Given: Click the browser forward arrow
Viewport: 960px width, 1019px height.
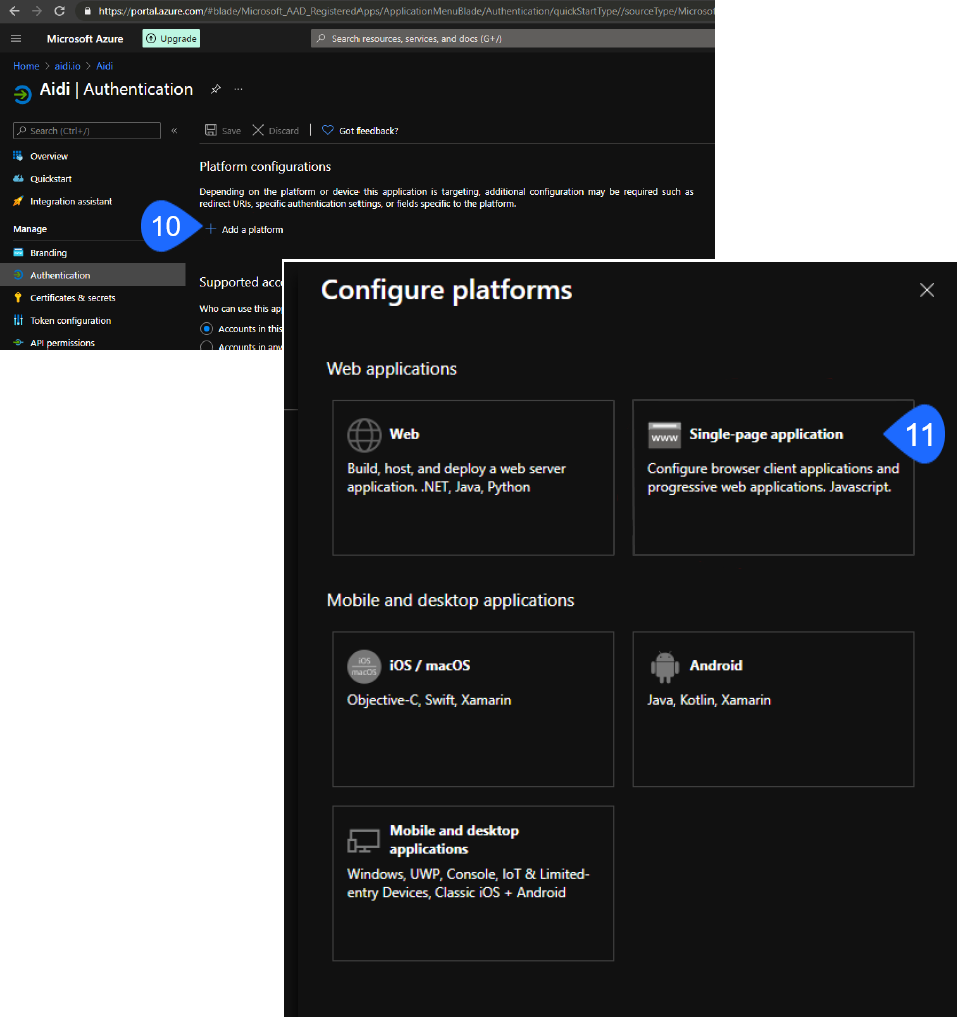Looking at the screenshot, I should pyautogui.click(x=36, y=11).
